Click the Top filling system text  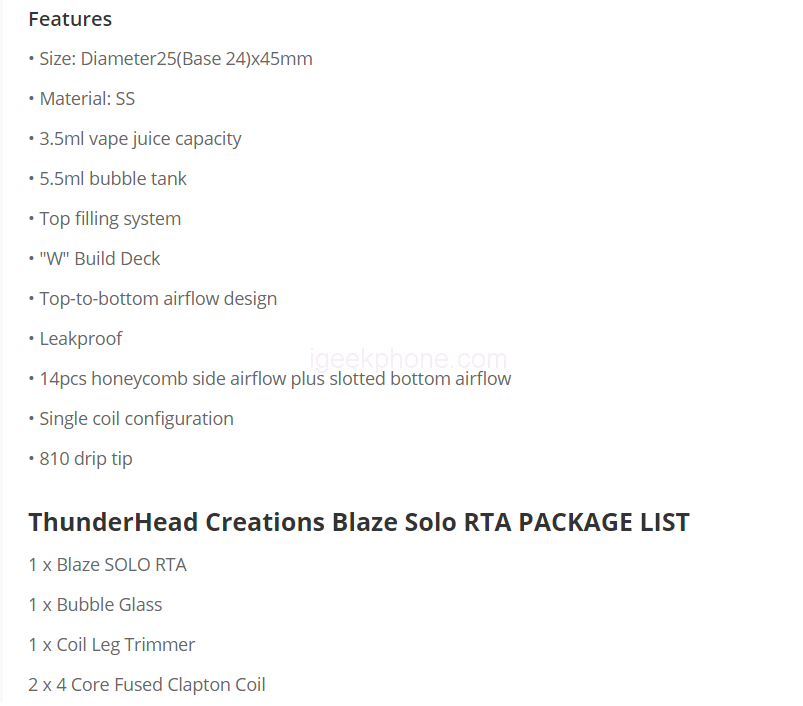(109, 219)
